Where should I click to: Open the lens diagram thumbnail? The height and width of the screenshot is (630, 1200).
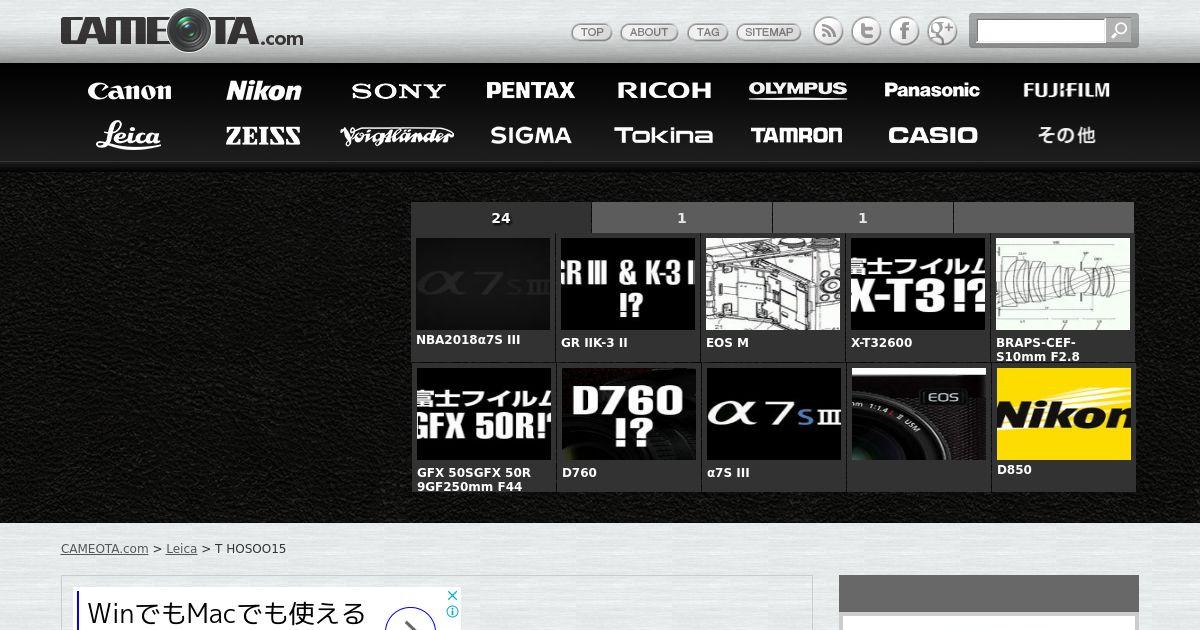[x=1063, y=284]
